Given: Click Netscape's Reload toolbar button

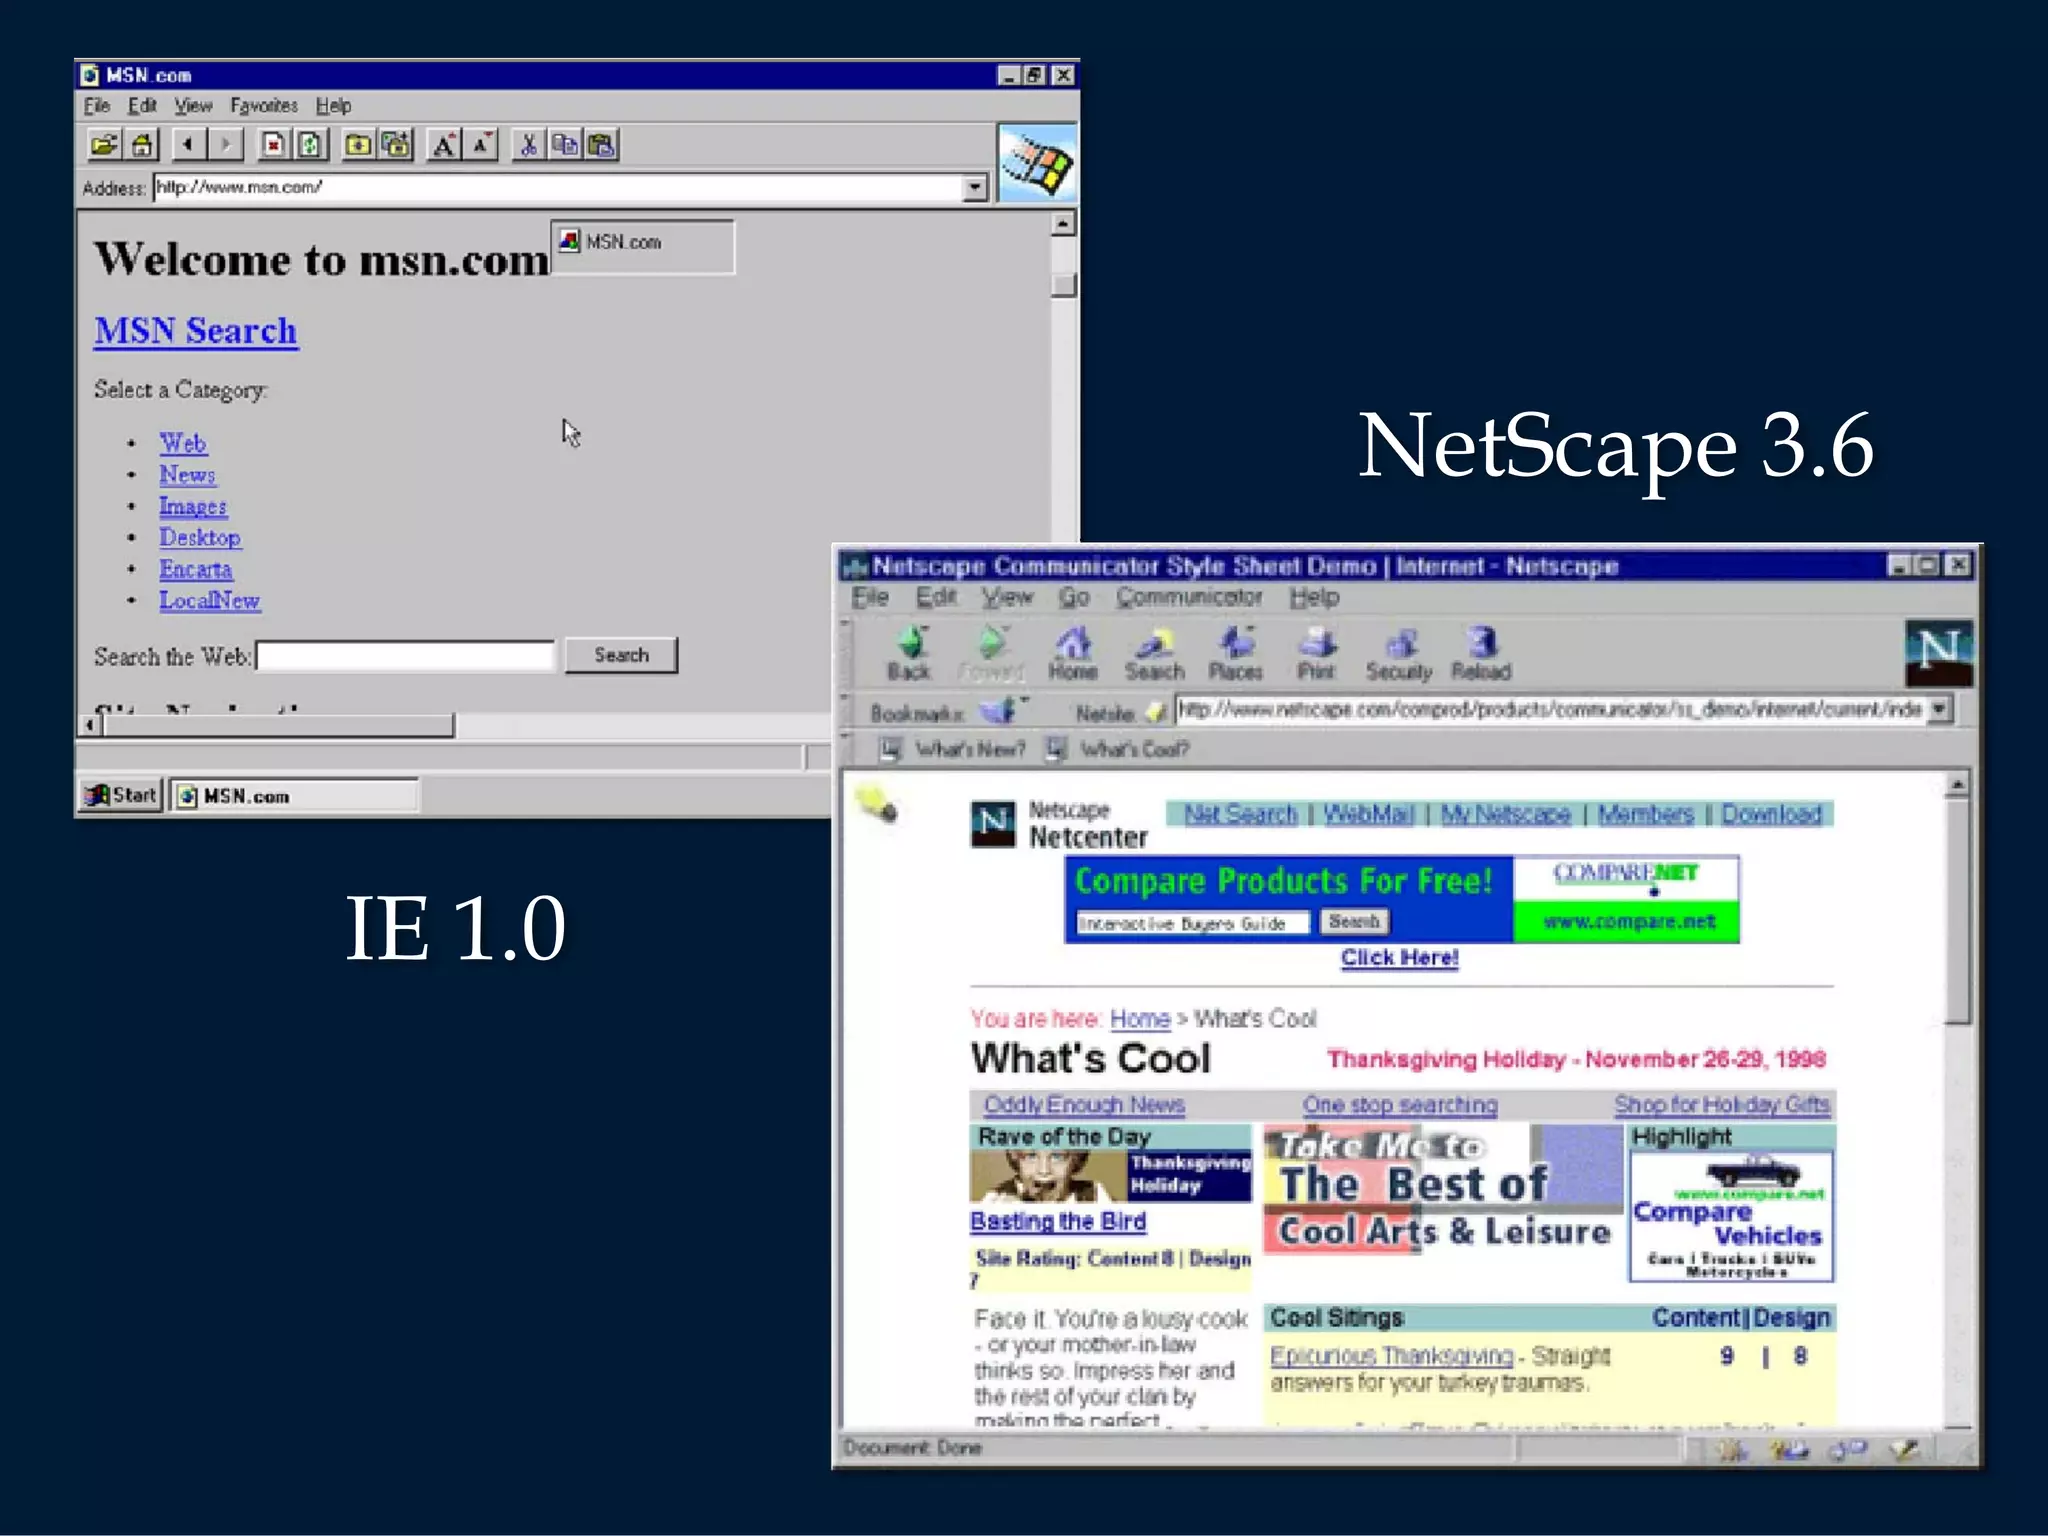Looking at the screenshot, I should click(1481, 654).
